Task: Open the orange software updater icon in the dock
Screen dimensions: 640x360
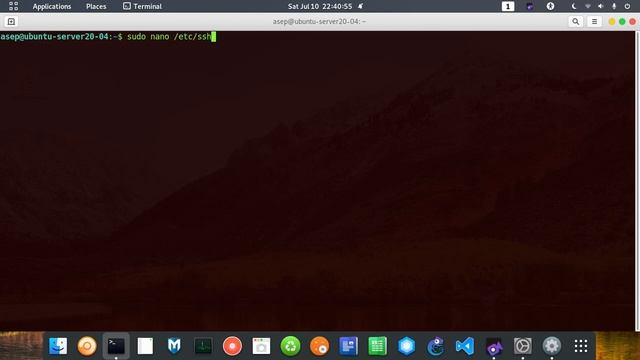Action: [319, 346]
